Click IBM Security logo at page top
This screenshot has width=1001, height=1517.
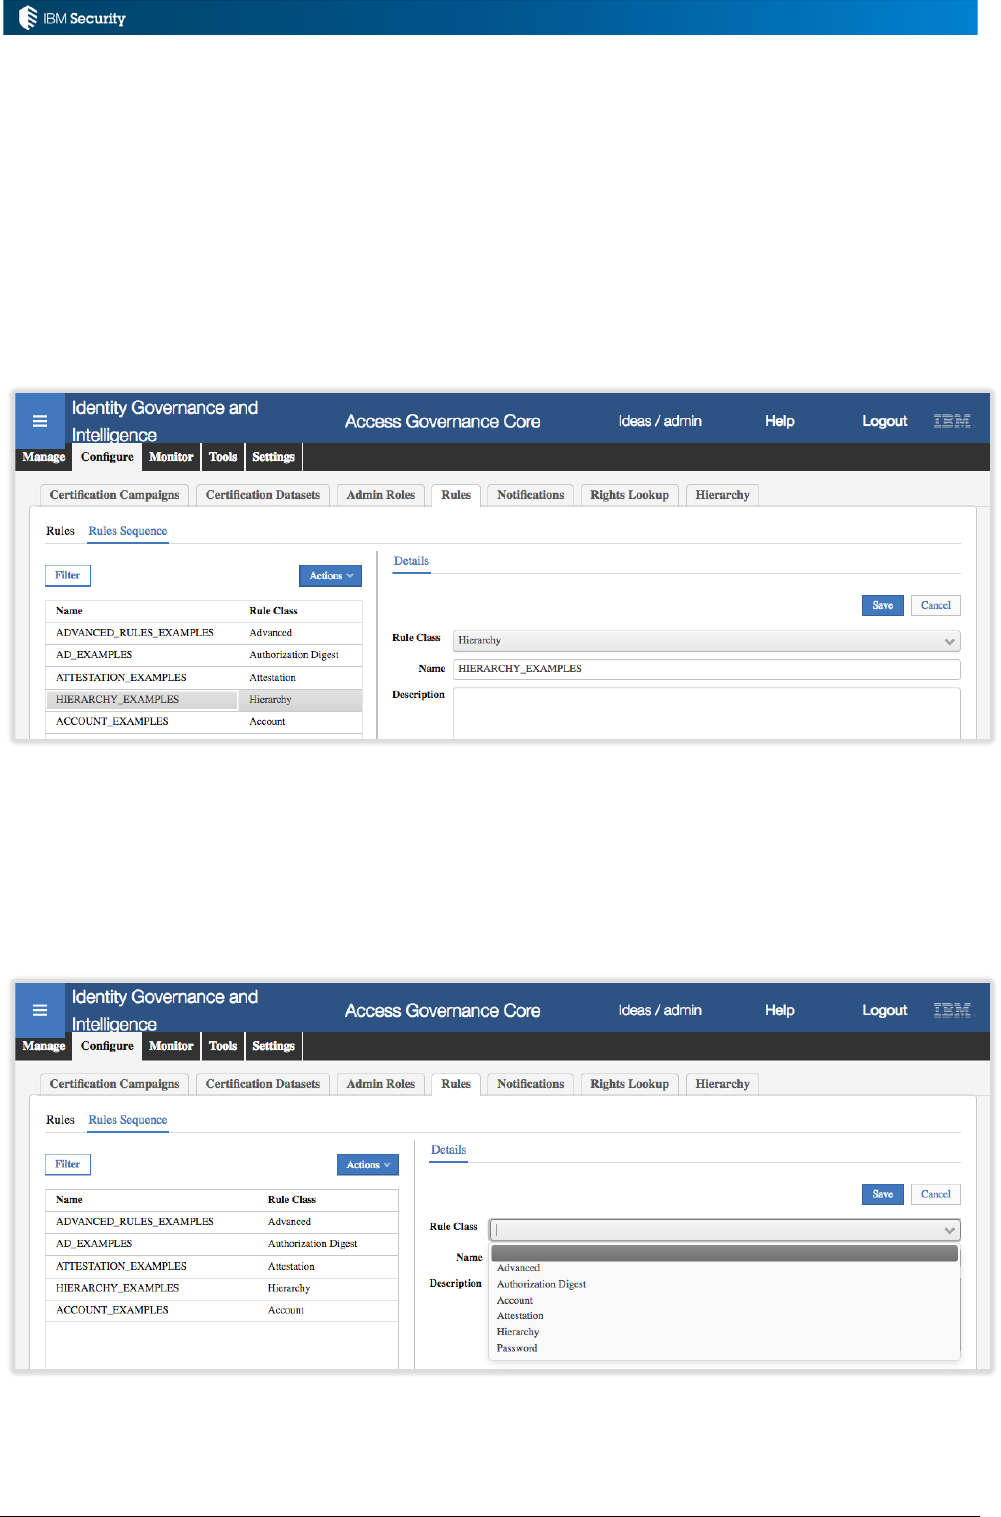click(73, 18)
